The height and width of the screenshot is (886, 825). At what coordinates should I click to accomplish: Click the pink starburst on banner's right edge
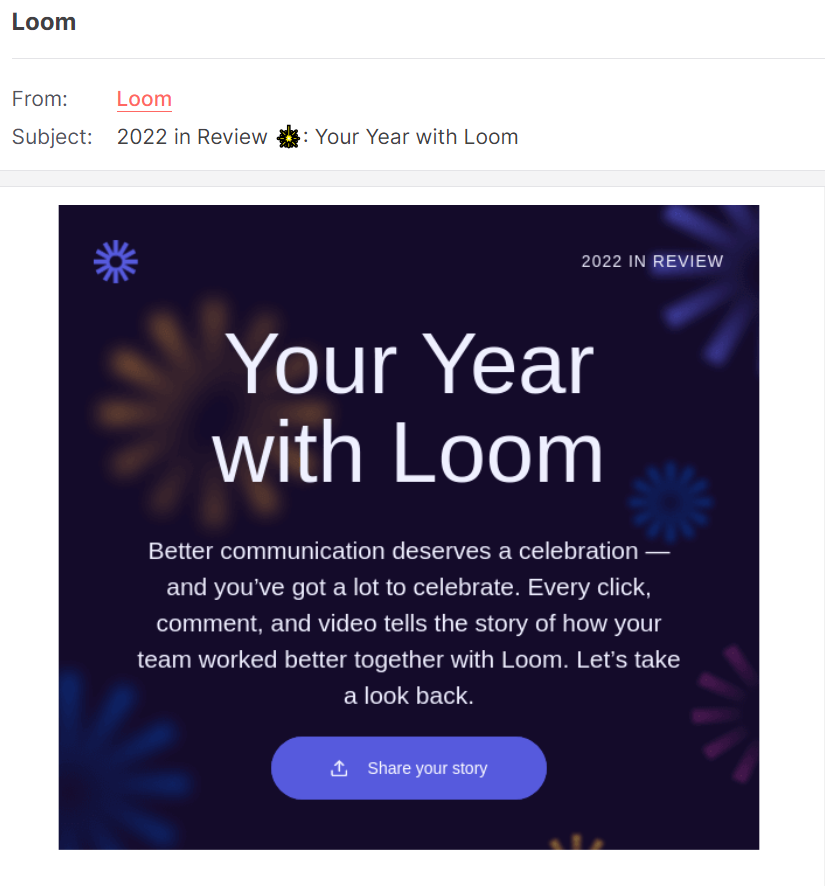[x=728, y=710]
